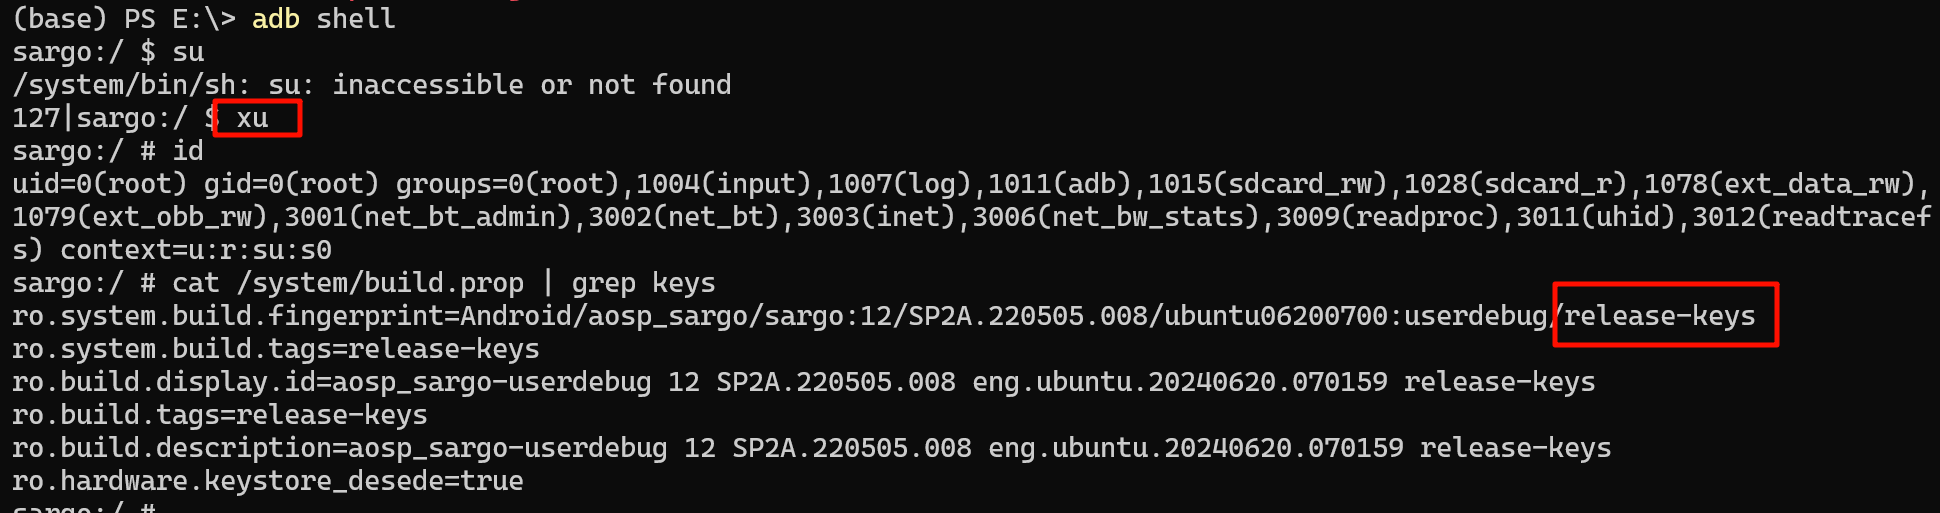Click the "gid=0(root)" text
The width and height of the screenshot is (1940, 513).
pos(291,184)
